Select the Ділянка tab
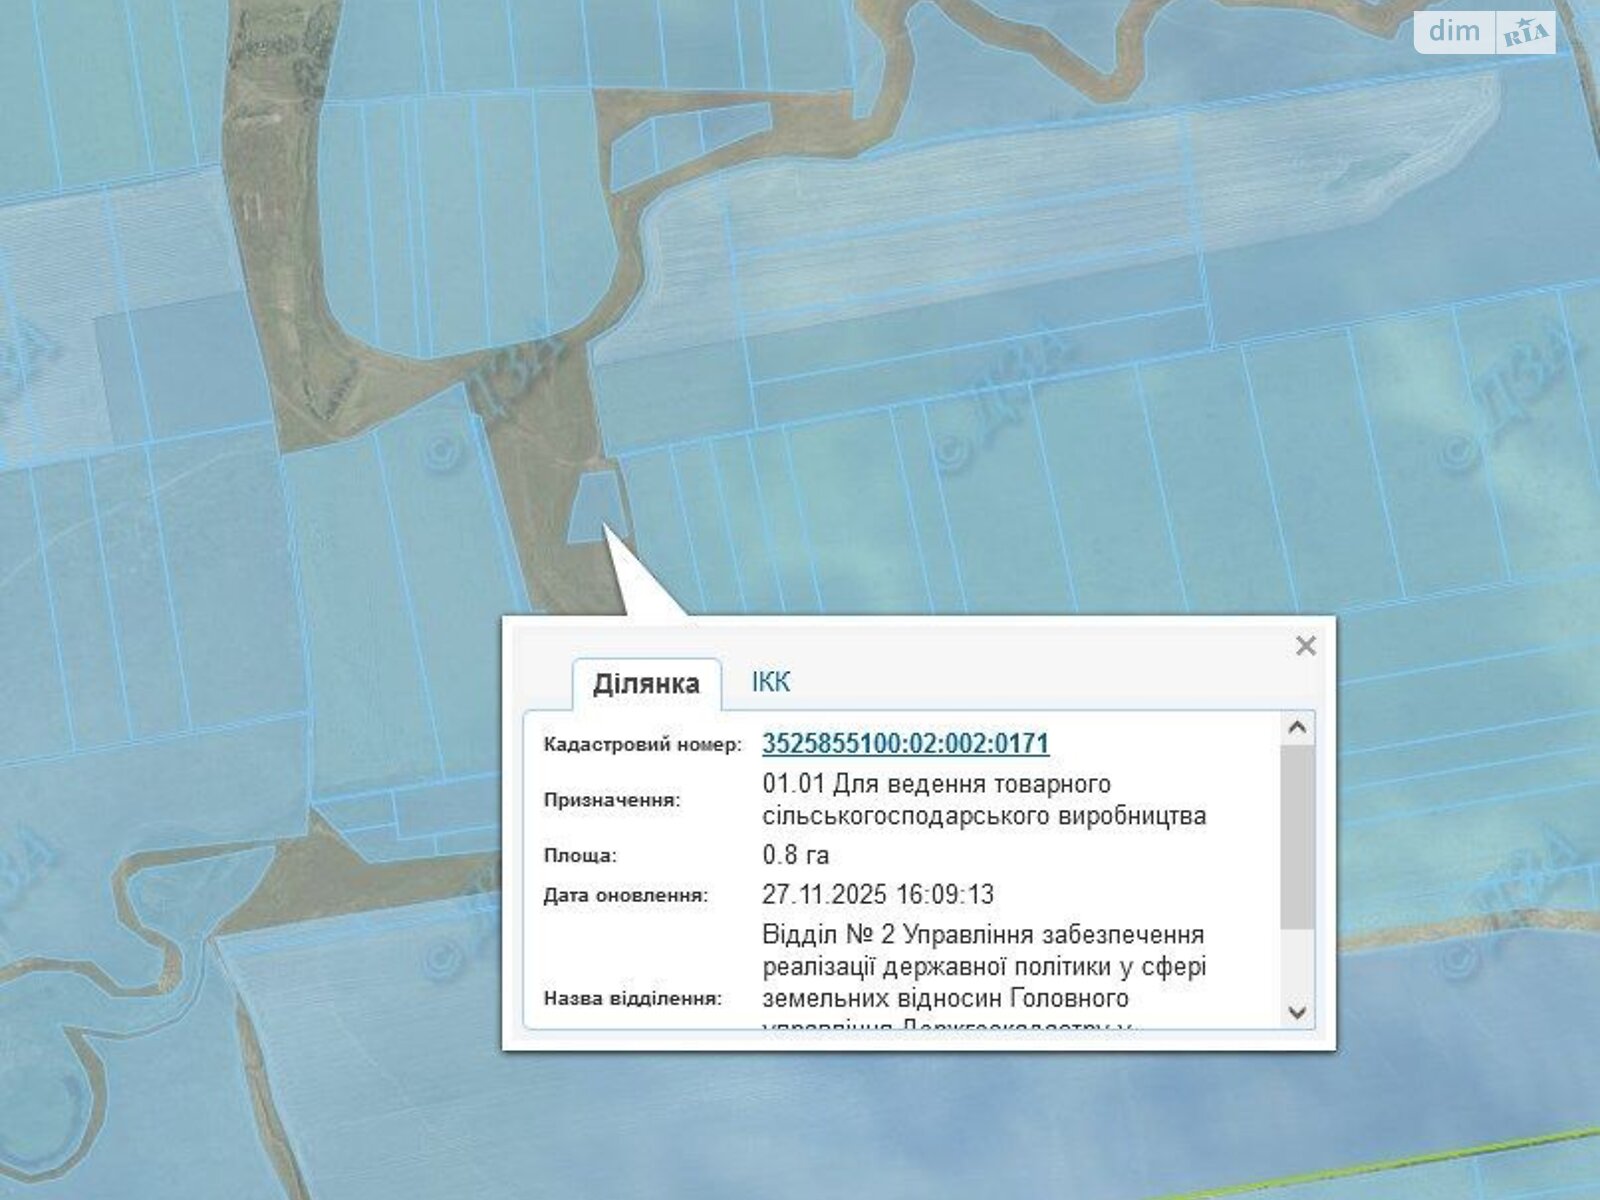The height and width of the screenshot is (1200, 1600). click(646, 684)
